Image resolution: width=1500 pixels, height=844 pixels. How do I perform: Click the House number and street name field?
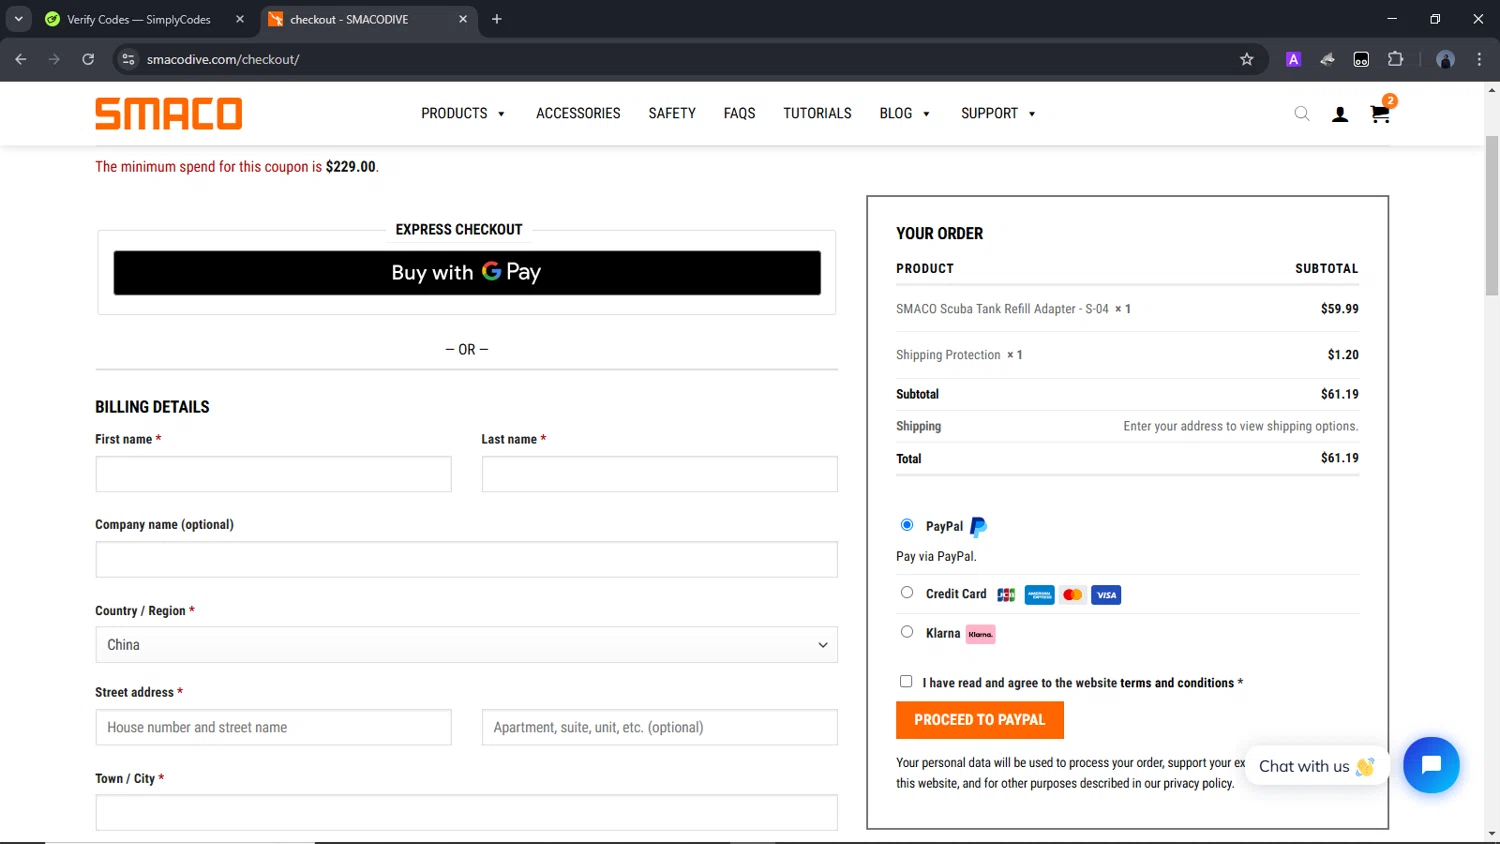click(x=273, y=728)
